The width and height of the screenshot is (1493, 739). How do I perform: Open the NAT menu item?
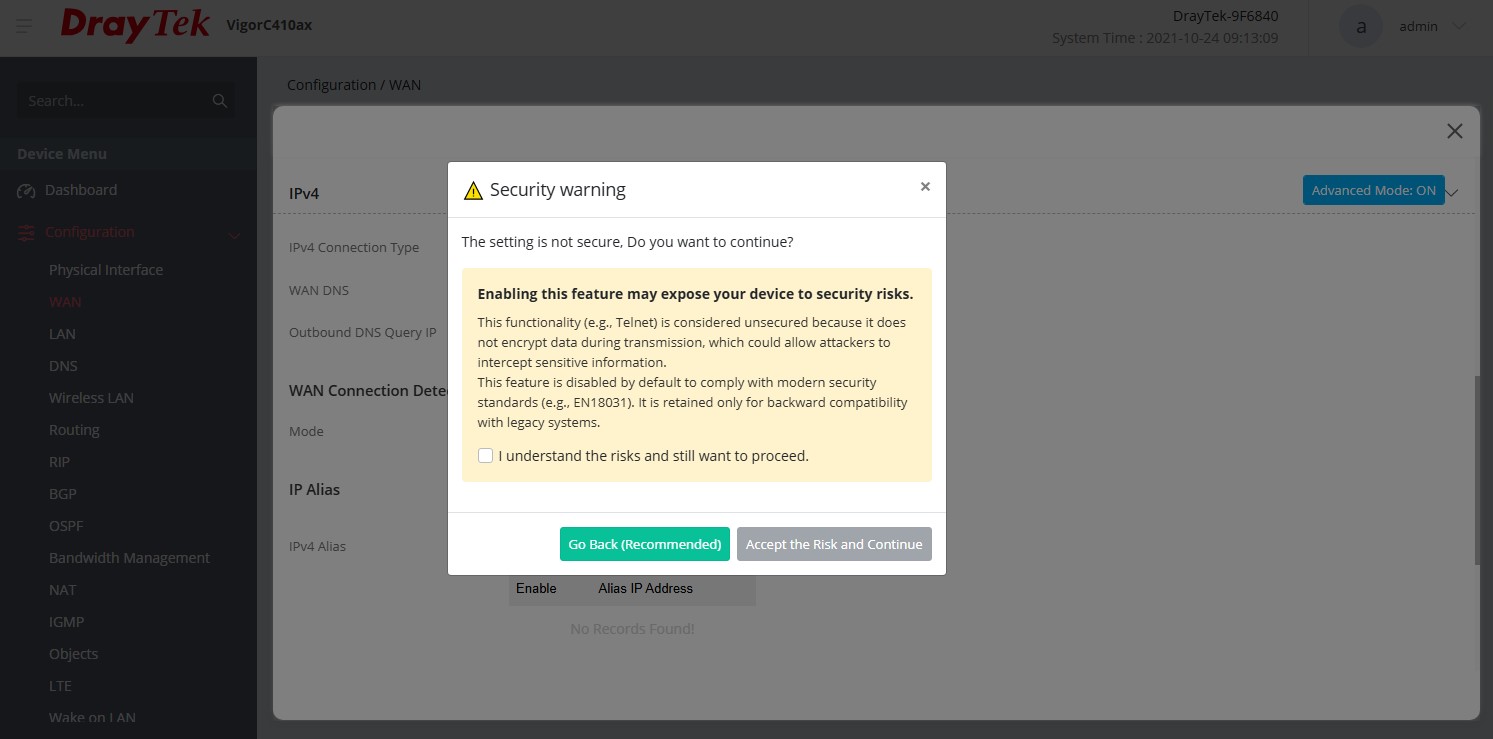coord(63,590)
